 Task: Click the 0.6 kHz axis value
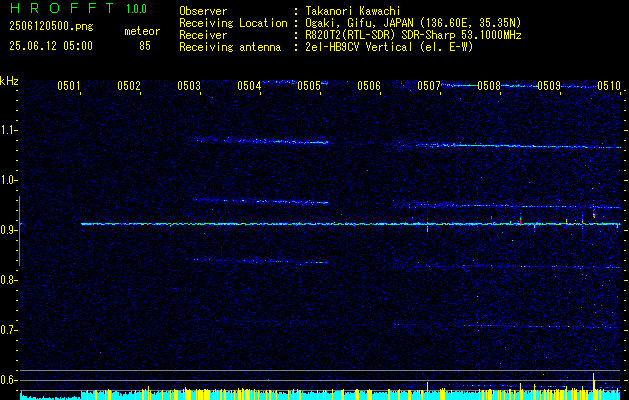point(8,380)
